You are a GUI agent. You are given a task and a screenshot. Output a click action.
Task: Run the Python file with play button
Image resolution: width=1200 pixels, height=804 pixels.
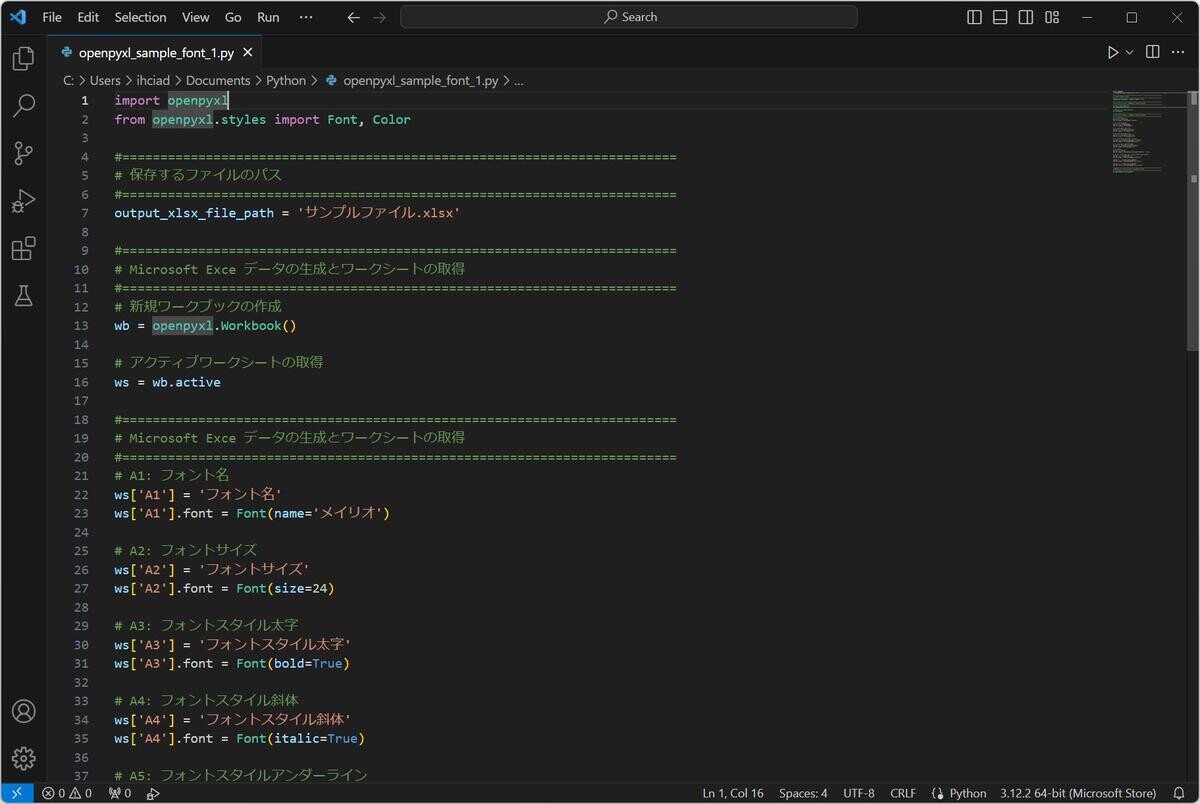1112,52
